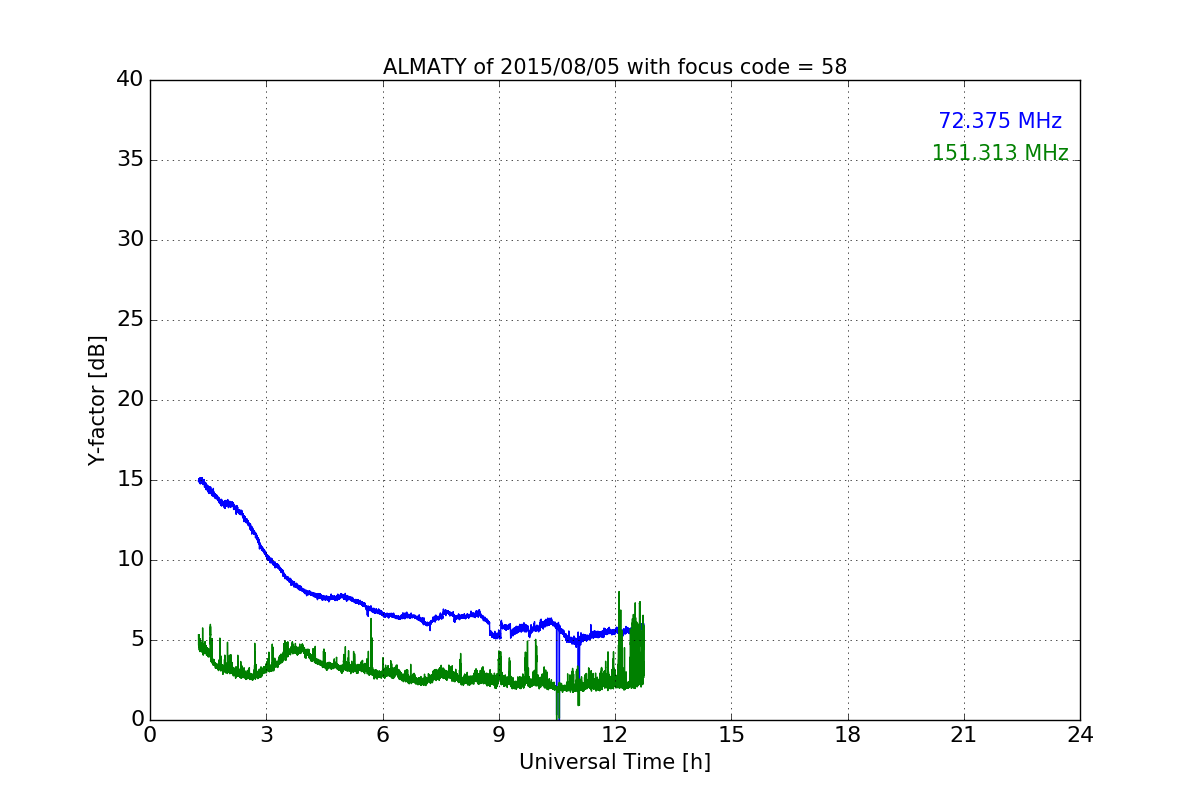Viewport: 1200px width, 800px height.
Task: Click the plot title 'ALMATY of 2015/08/05 with focus code = 58'
Action: (615, 67)
